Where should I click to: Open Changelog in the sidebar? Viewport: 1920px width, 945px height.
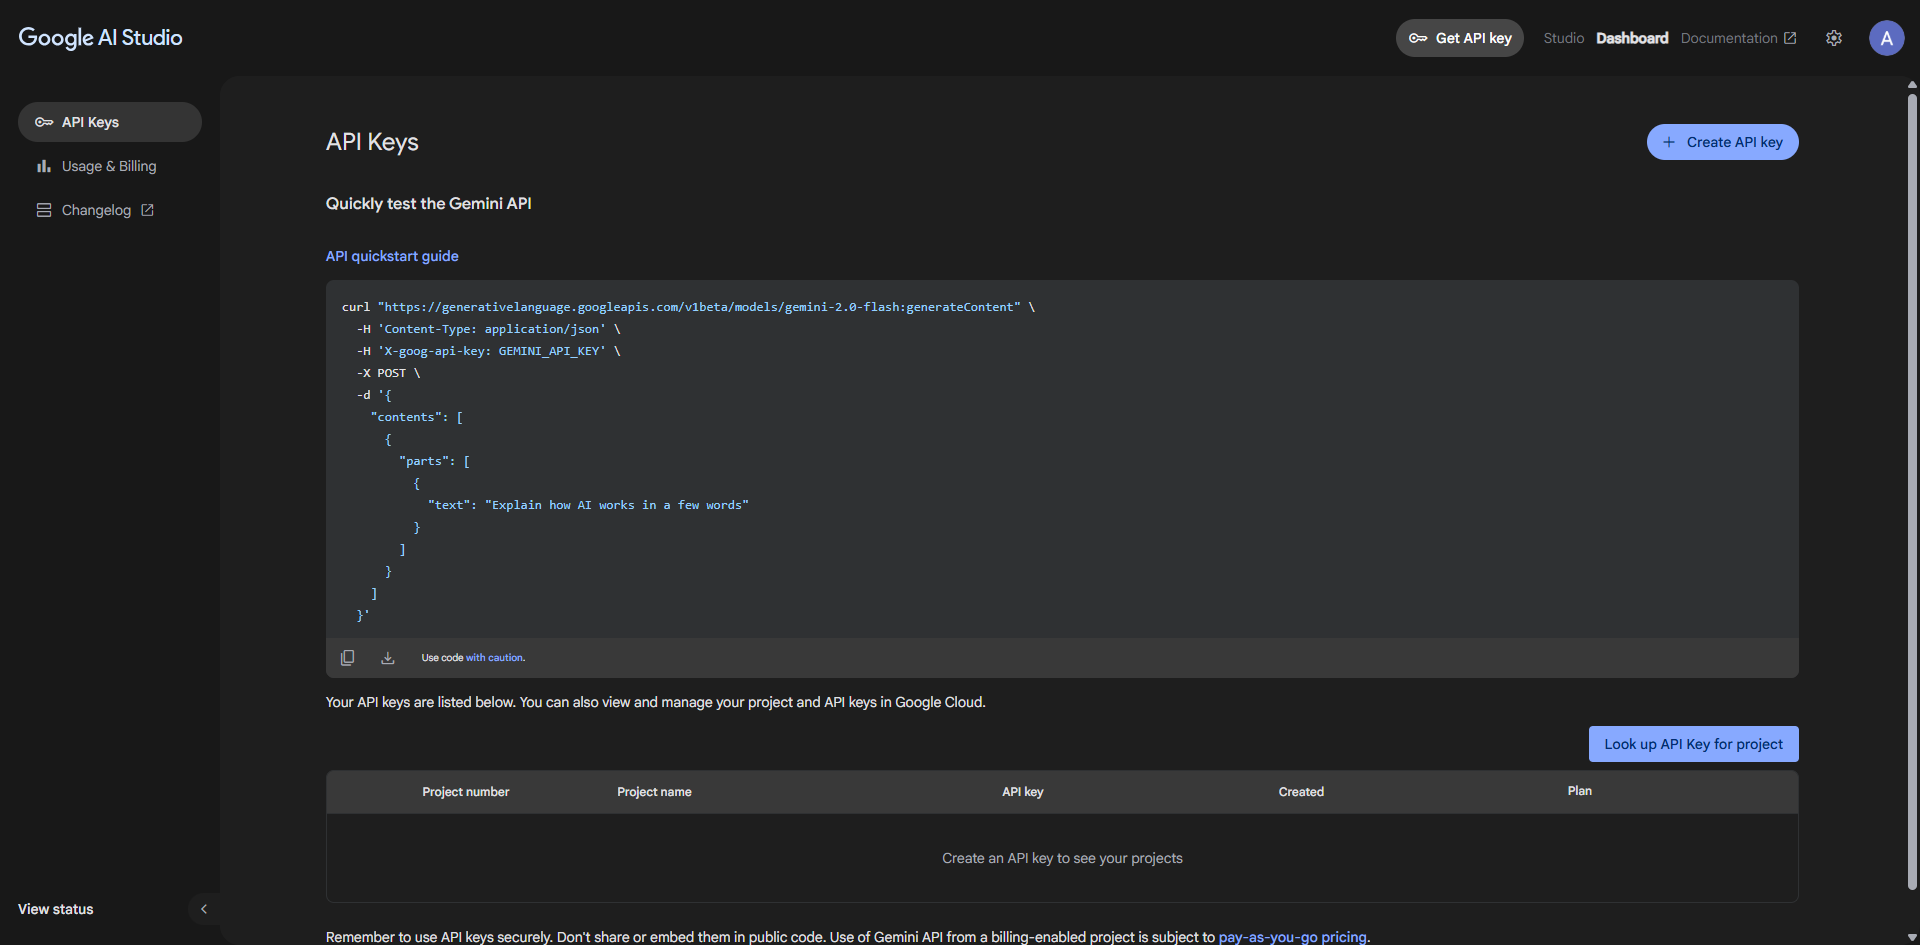pyautogui.click(x=110, y=210)
